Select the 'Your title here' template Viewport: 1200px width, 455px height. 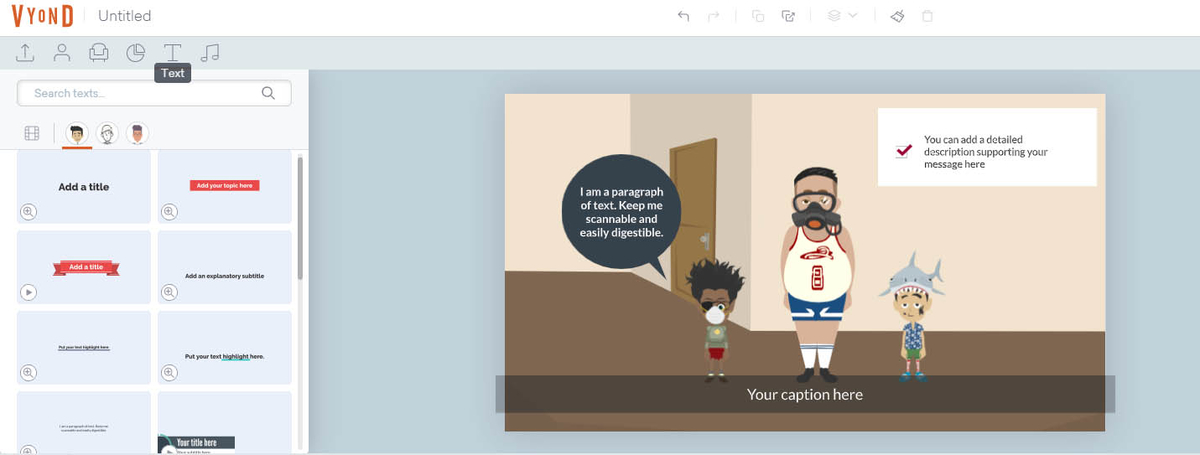pos(225,422)
